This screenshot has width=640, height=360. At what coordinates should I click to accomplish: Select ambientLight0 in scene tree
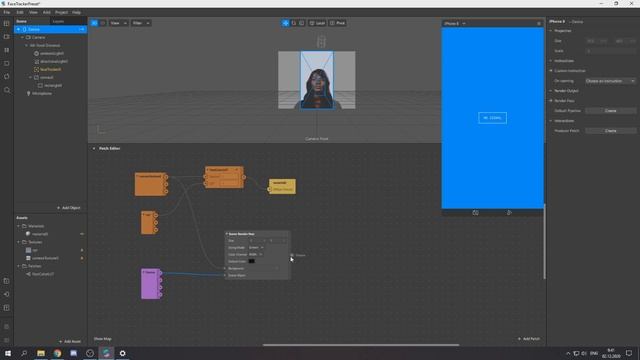[51, 53]
